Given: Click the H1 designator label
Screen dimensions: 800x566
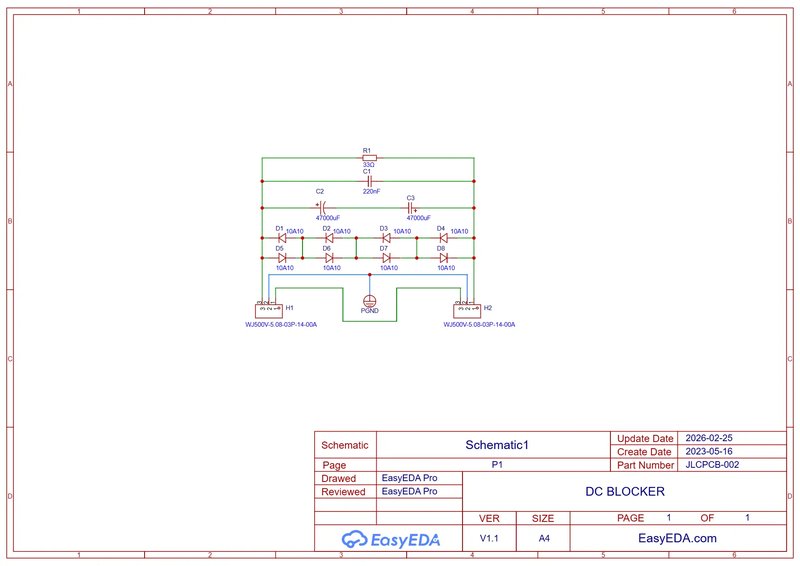Looking at the screenshot, I should coord(290,308).
